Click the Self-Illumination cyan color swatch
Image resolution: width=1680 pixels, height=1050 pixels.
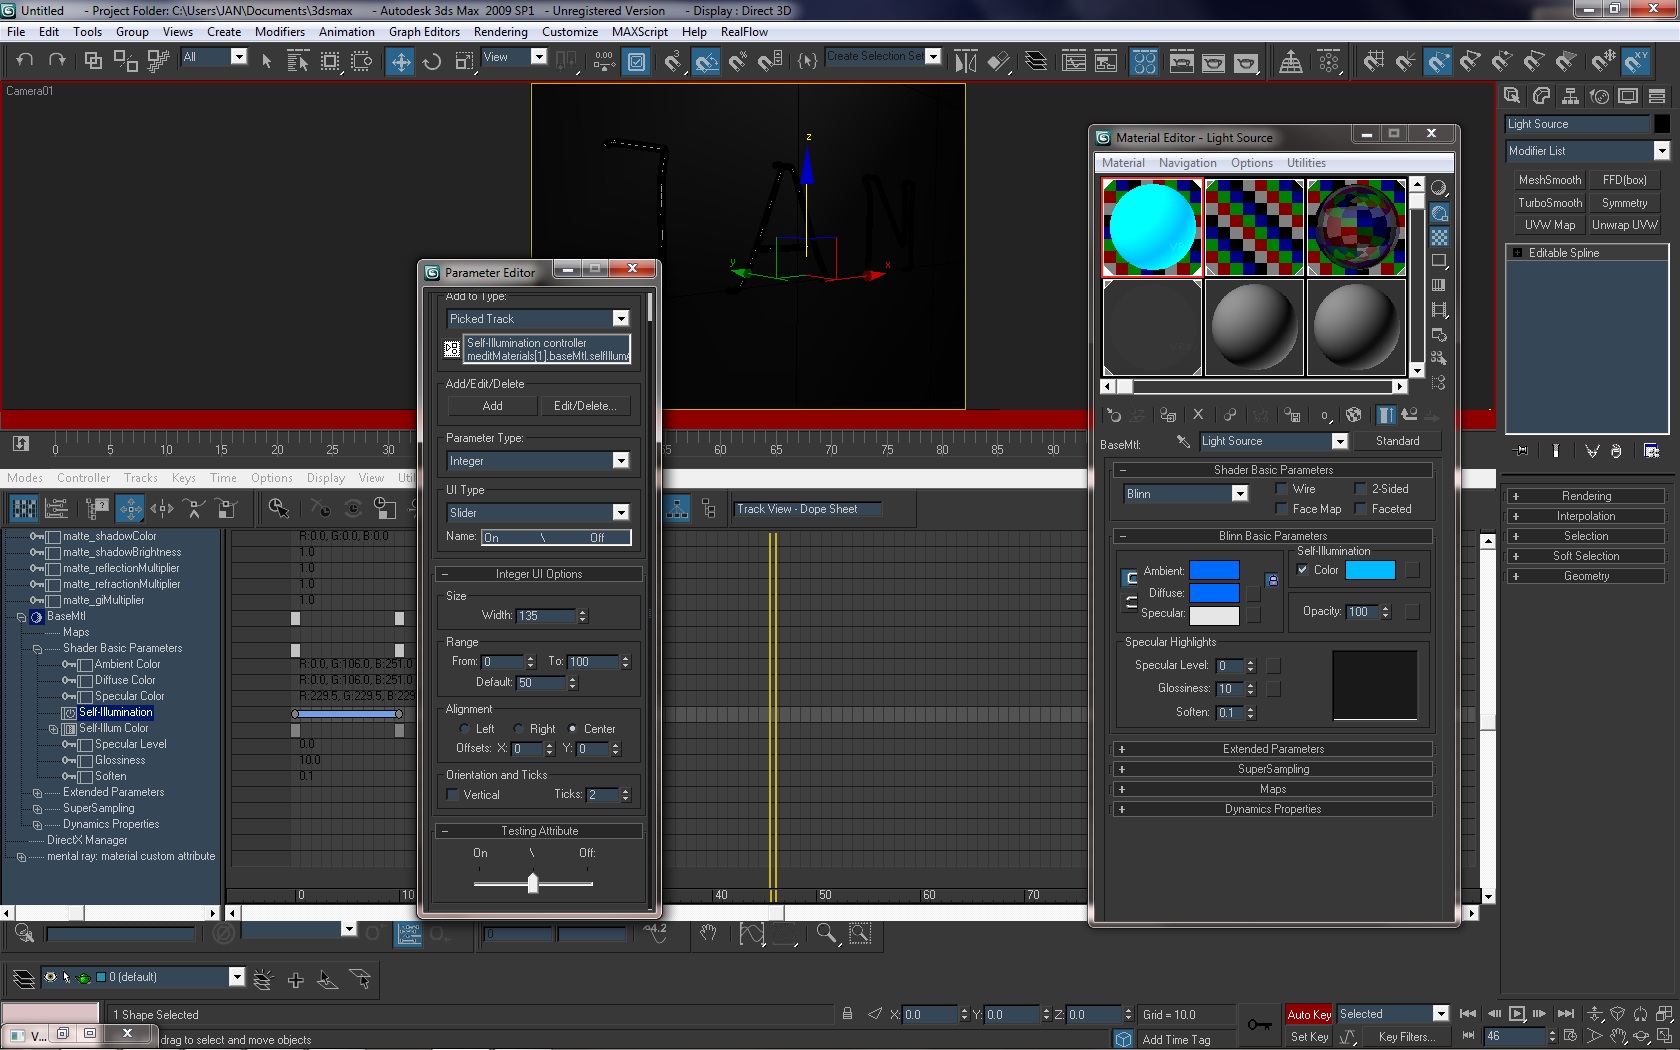click(x=1370, y=570)
